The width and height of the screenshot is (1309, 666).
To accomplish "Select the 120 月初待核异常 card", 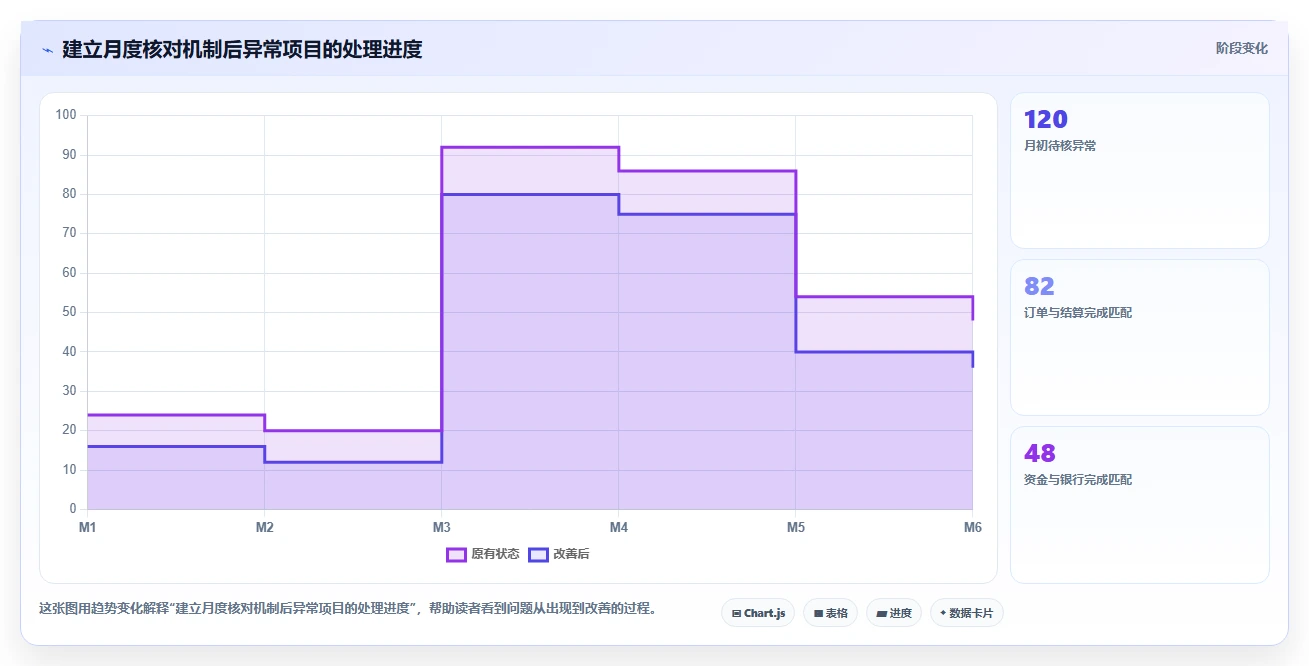I will (1139, 170).
